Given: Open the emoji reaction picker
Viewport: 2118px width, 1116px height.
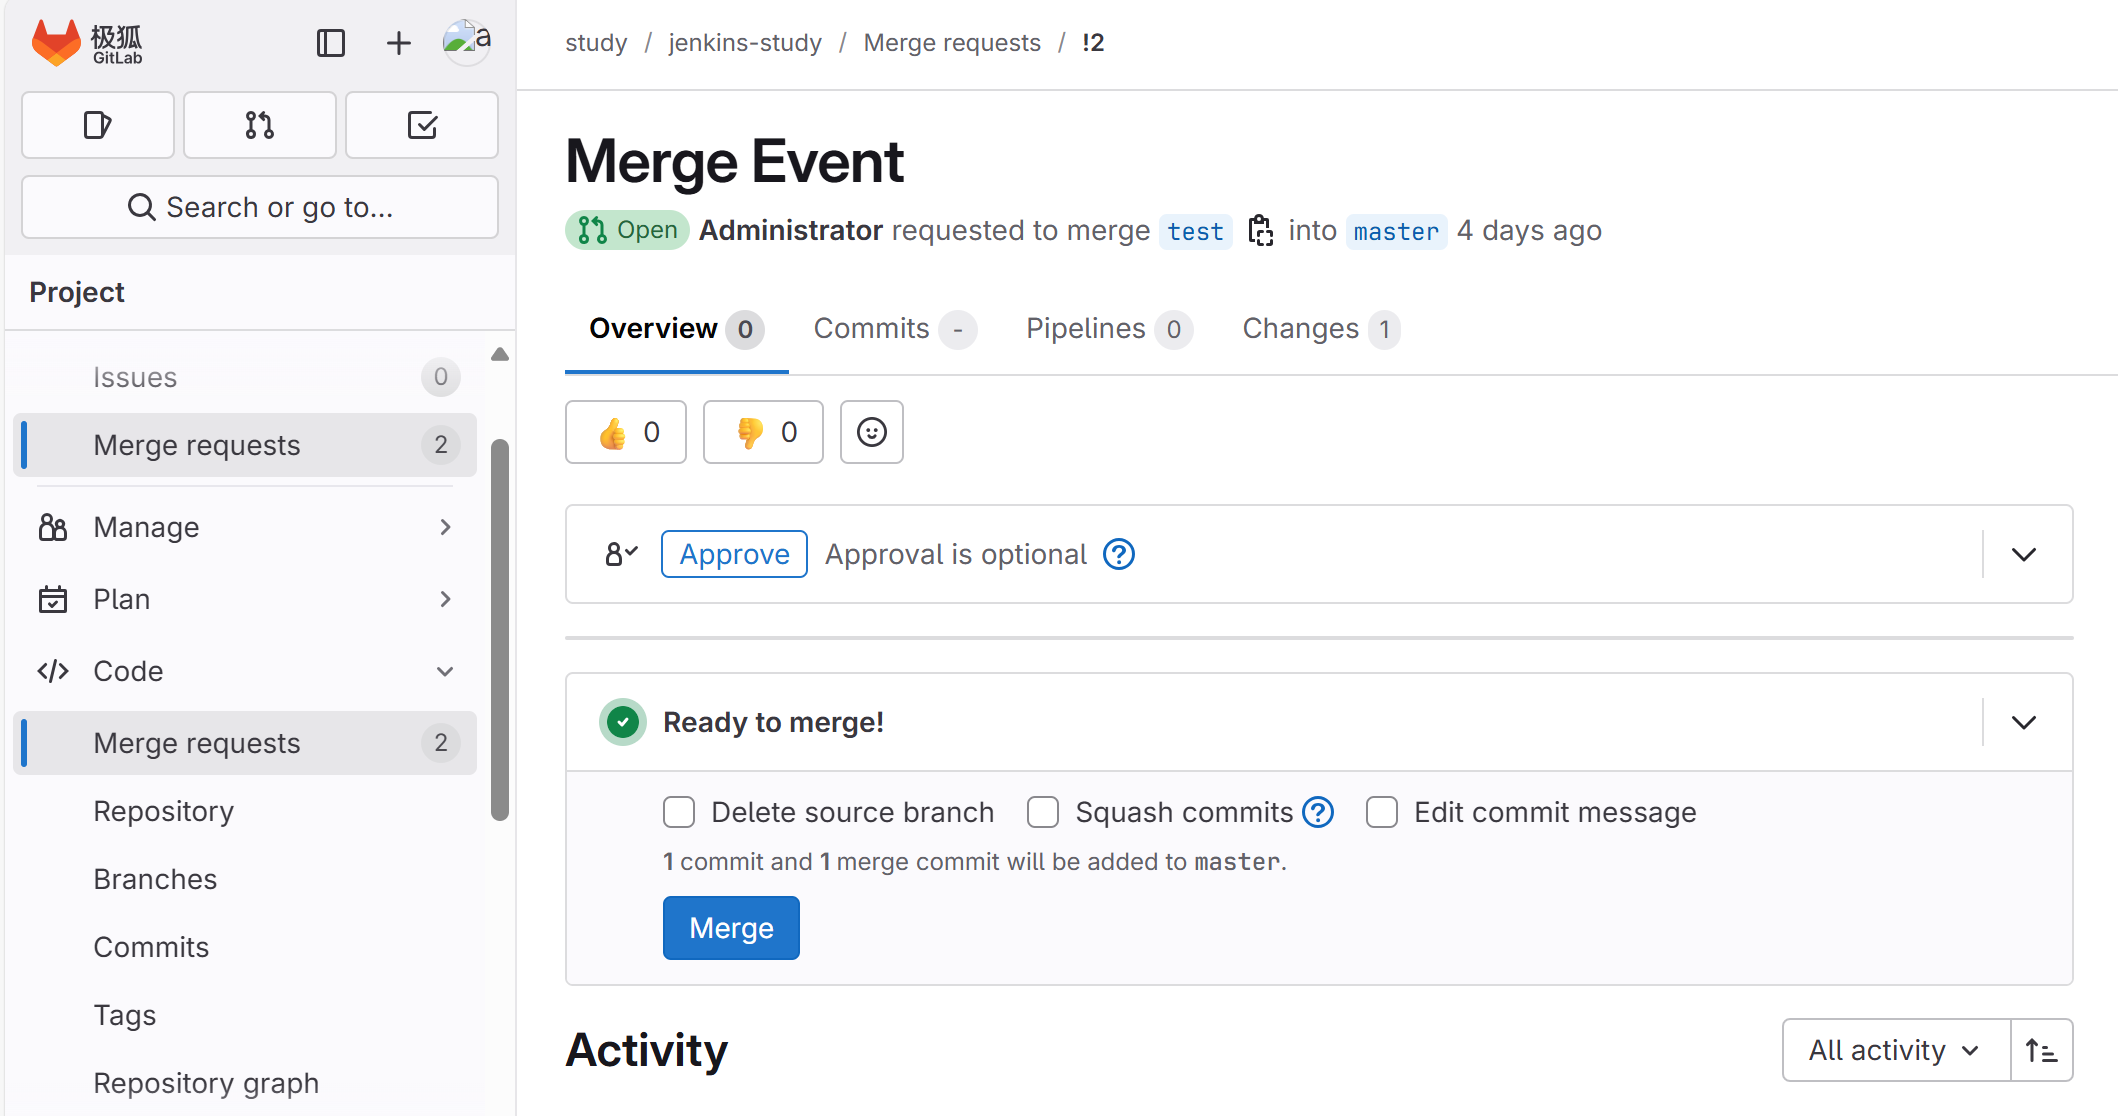Looking at the screenshot, I should click(x=871, y=432).
